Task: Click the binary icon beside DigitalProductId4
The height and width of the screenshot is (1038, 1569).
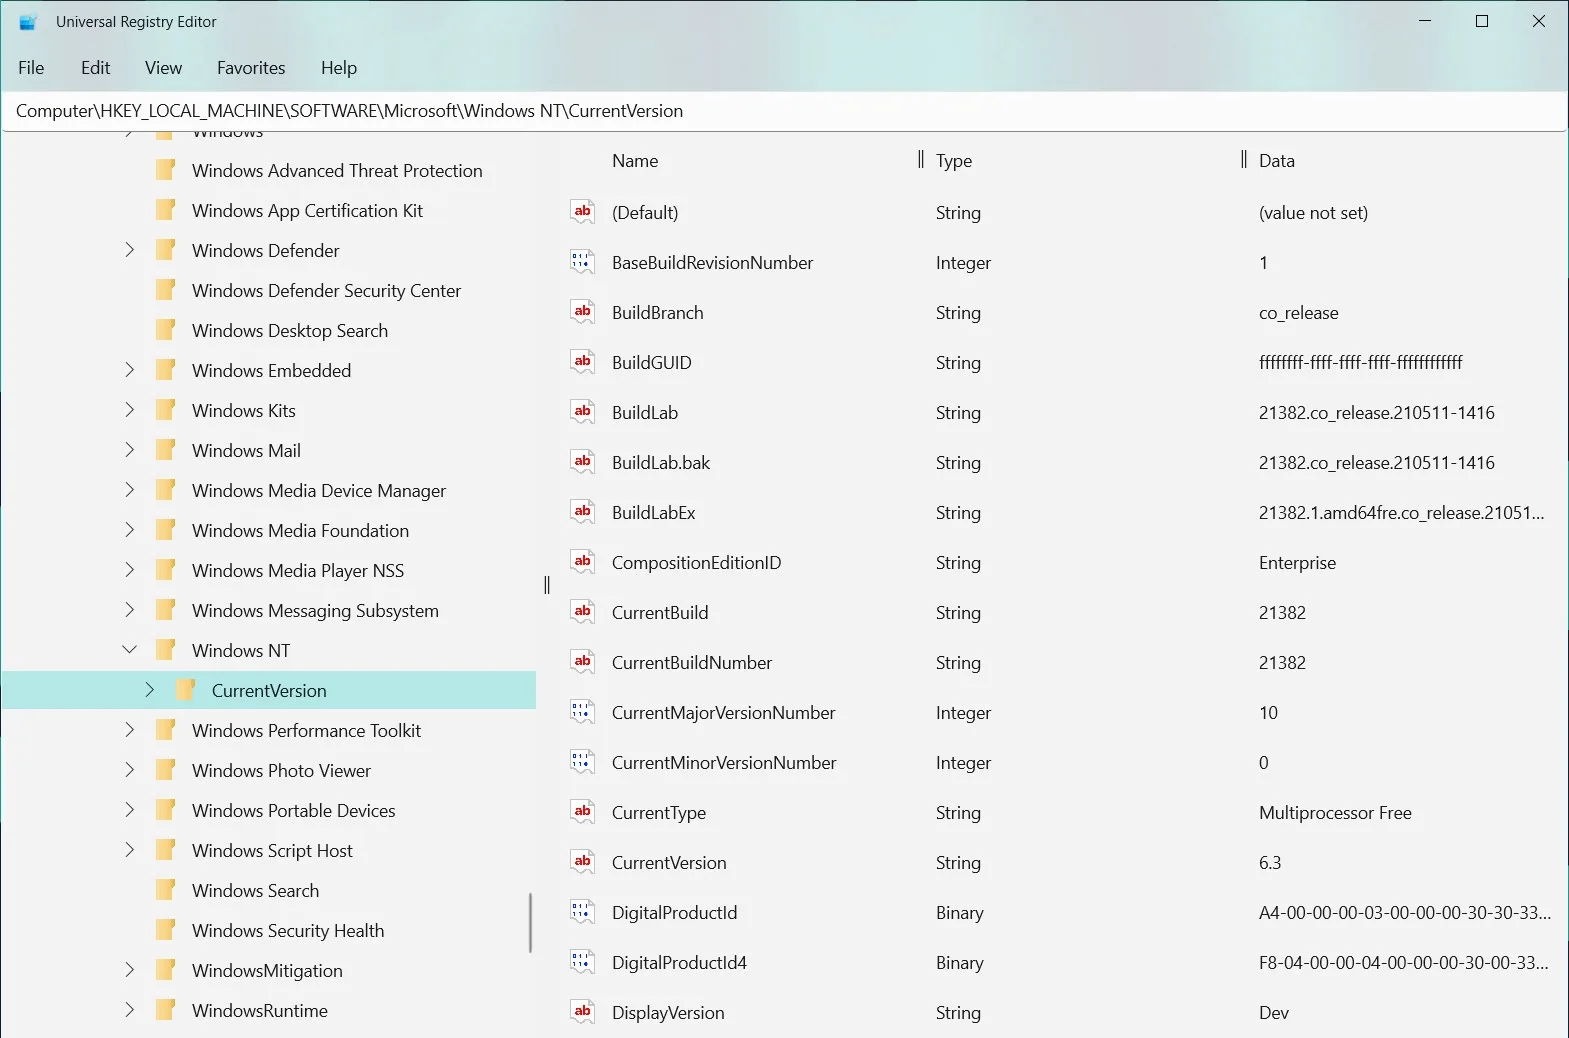Action: [x=582, y=961]
